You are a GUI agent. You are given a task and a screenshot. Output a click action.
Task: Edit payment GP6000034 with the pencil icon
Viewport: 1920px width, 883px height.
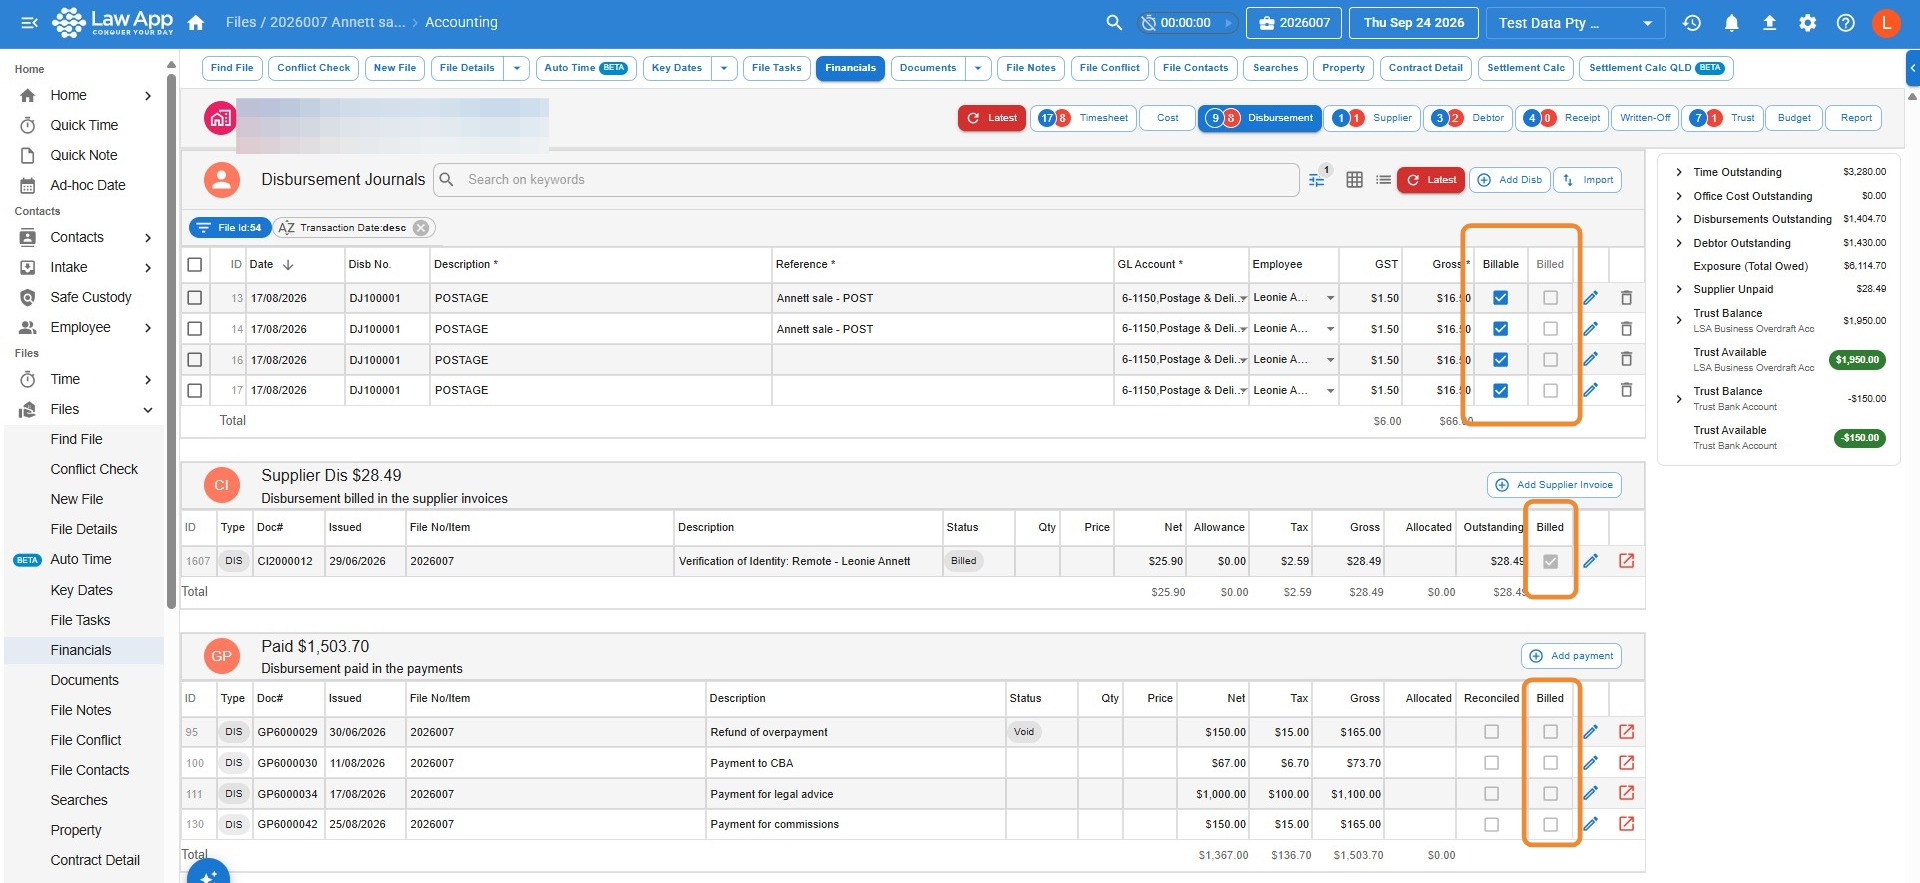point(1590,794)
